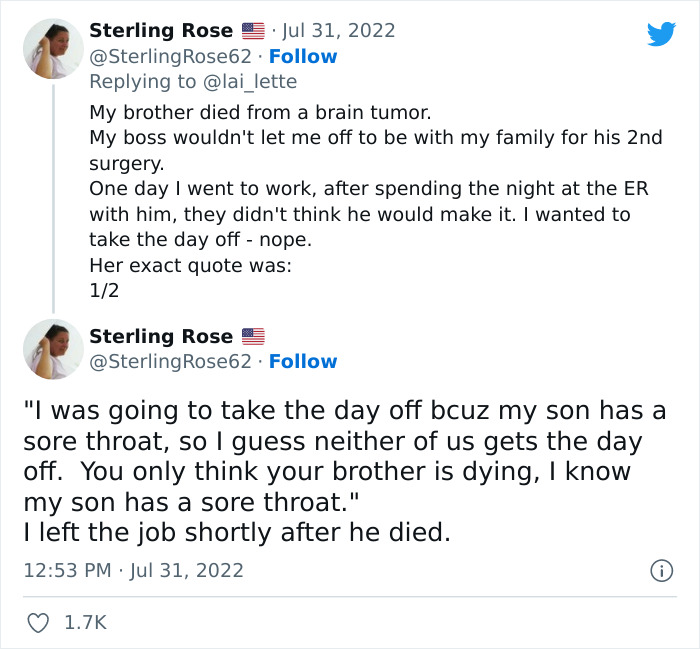Follow SterlingRose62 from the second tweet

303,361
